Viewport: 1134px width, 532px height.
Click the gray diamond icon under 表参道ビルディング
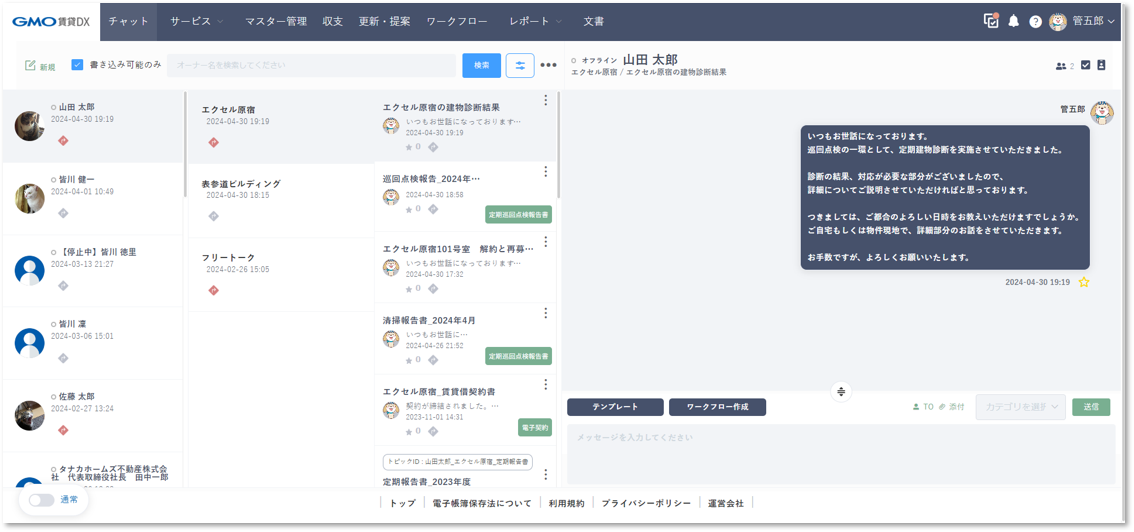[x=213, y=216]
